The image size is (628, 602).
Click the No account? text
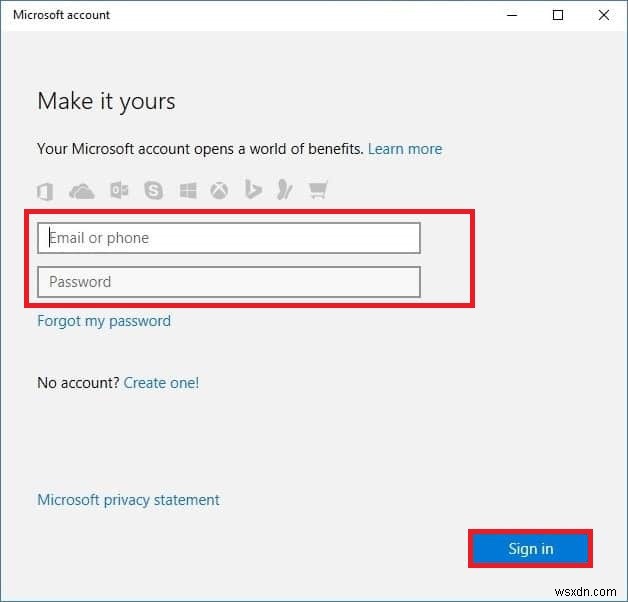point(78,383)
